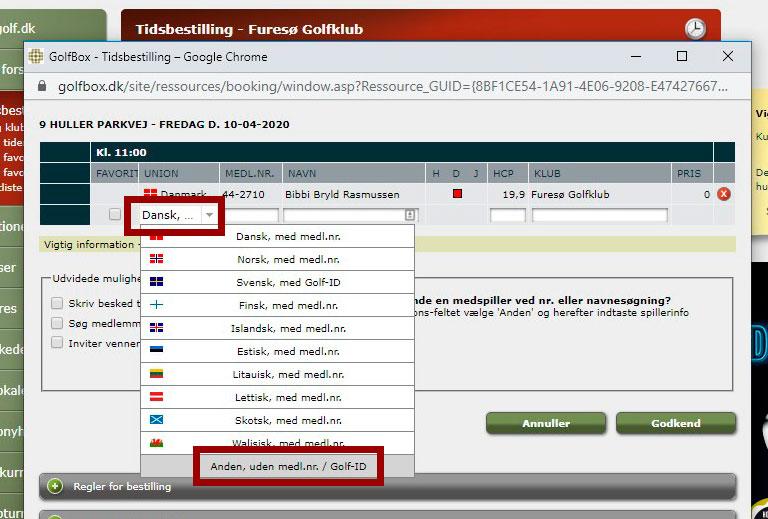Click the site lock icon in address bar

42,86
